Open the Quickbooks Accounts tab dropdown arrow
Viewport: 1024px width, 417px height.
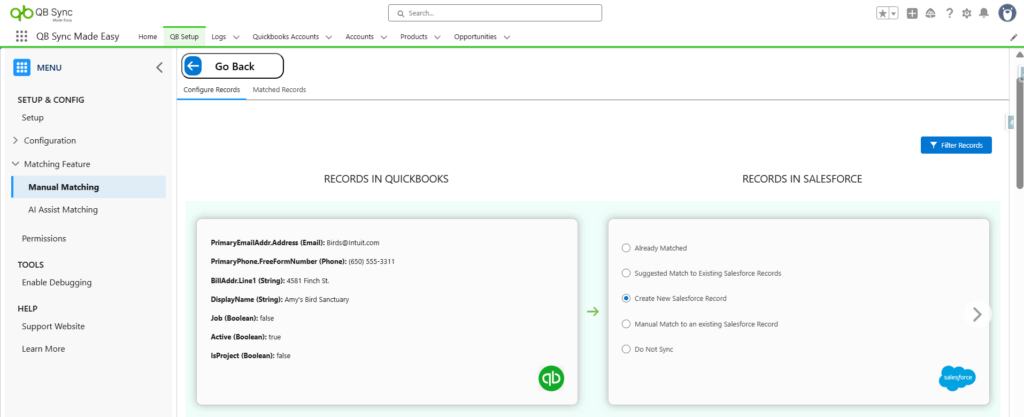tap(328, 37)
